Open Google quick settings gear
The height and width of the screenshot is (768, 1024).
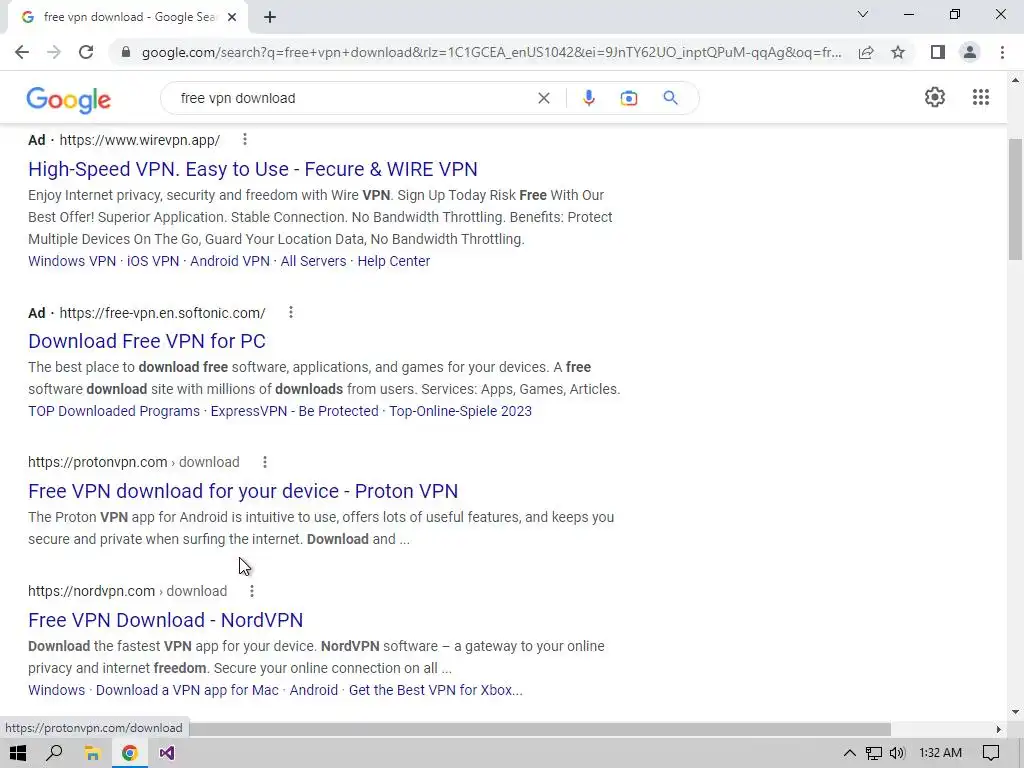click(x=935, y=97)
